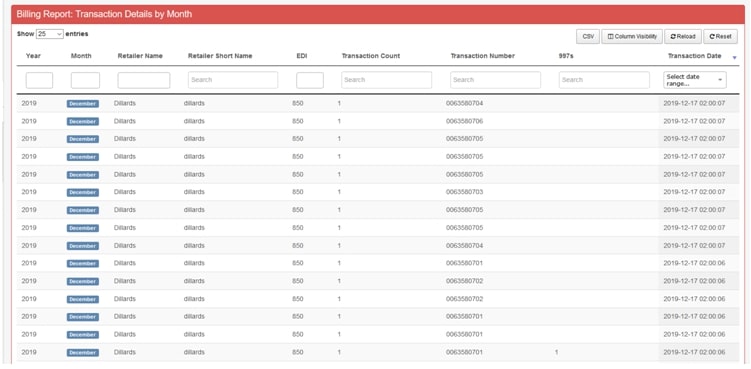Click the CSV export button

[588, 36]
